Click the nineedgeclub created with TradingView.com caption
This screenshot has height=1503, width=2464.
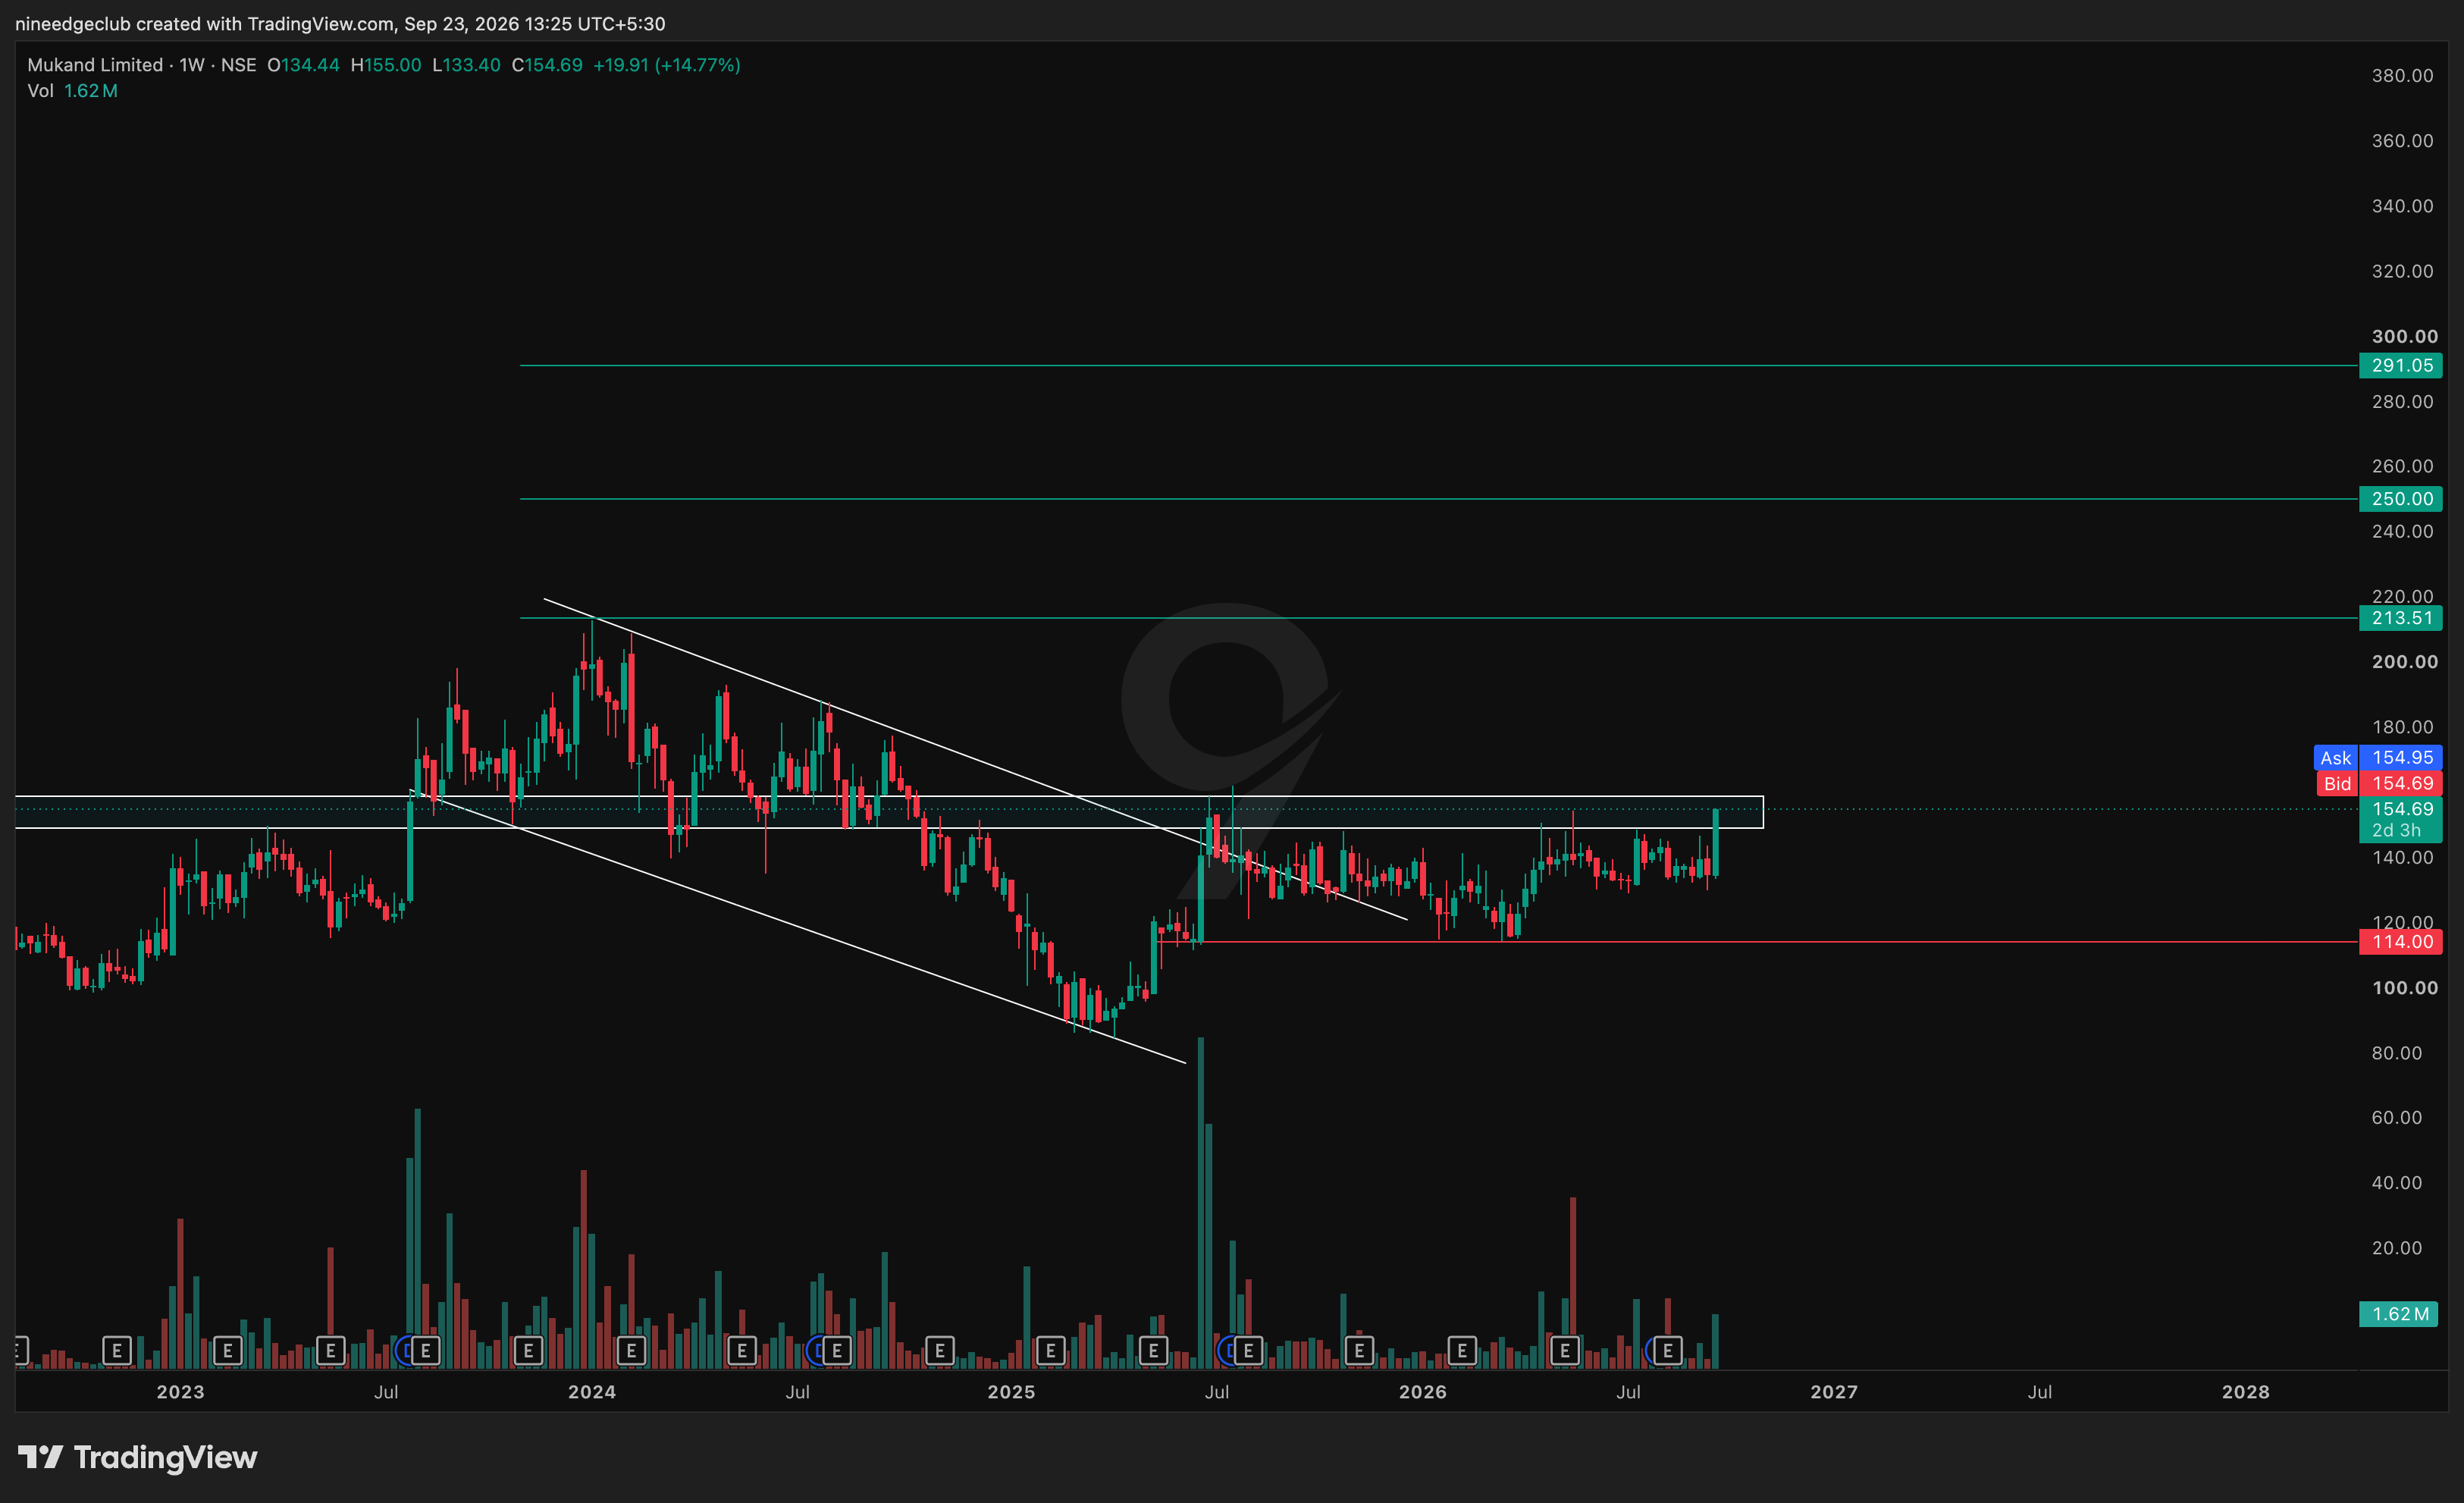point(340,23)
